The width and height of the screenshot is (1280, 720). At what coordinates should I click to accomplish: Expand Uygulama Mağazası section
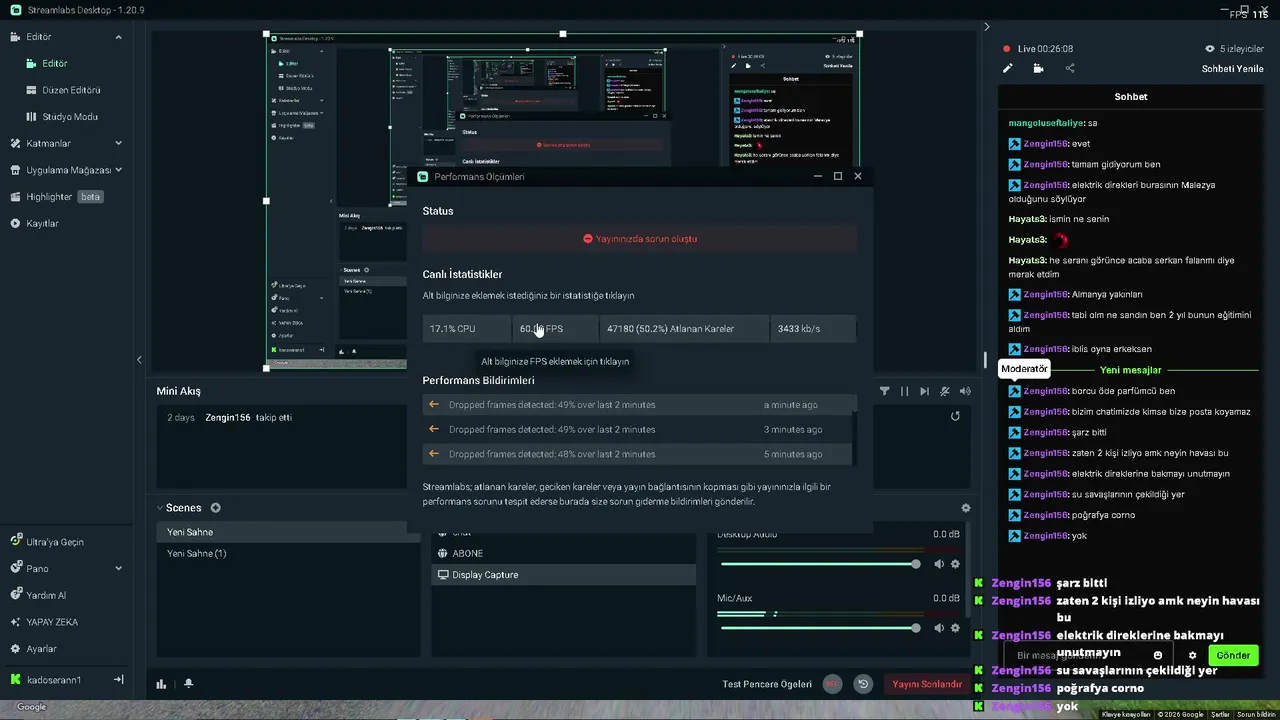(x=118, y=170)
